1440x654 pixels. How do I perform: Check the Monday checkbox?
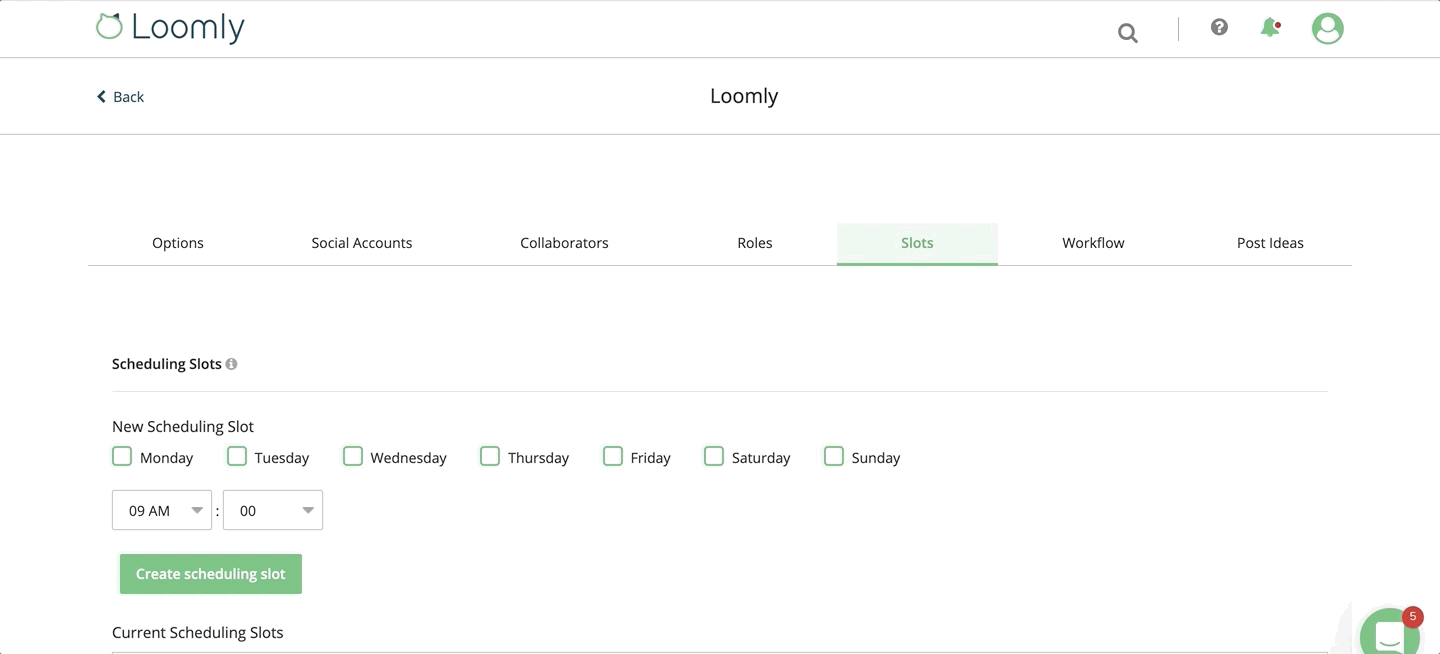pos(122,455)
